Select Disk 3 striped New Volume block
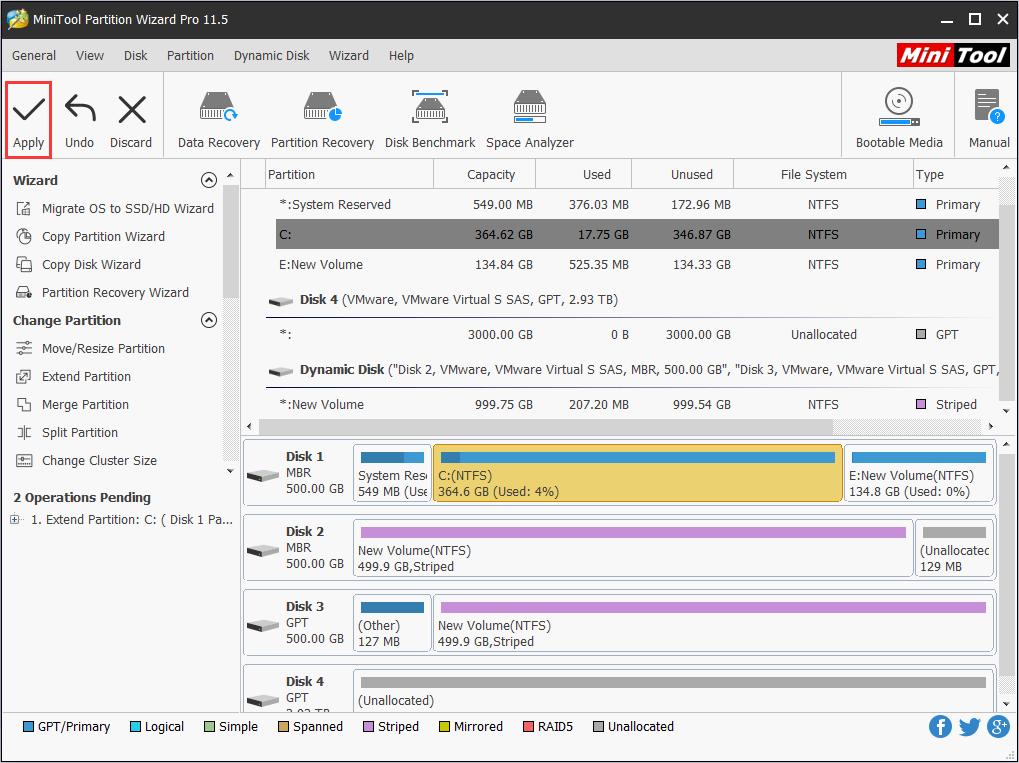 coord(713,623)
